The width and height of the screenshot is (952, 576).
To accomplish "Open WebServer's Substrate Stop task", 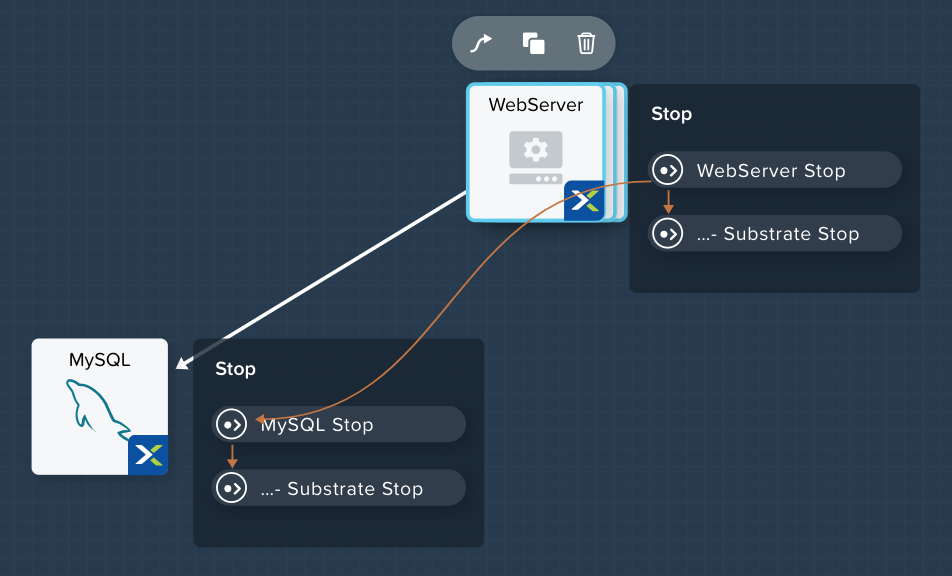I will point(775,233).
